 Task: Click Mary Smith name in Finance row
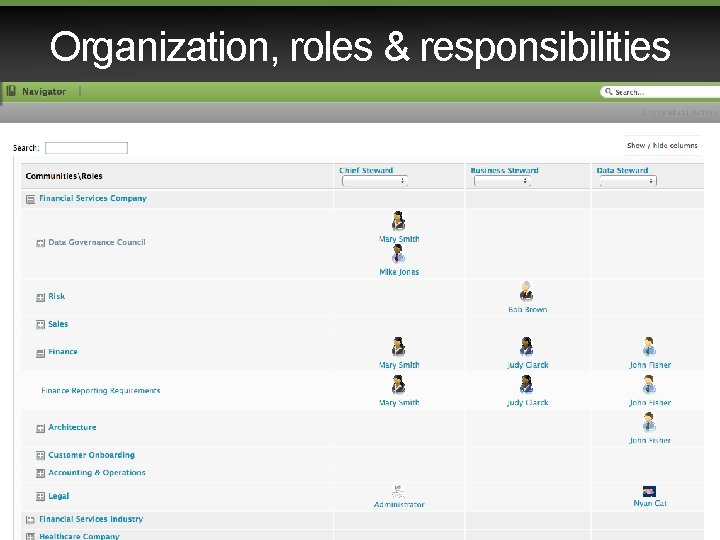click(399, 365)
